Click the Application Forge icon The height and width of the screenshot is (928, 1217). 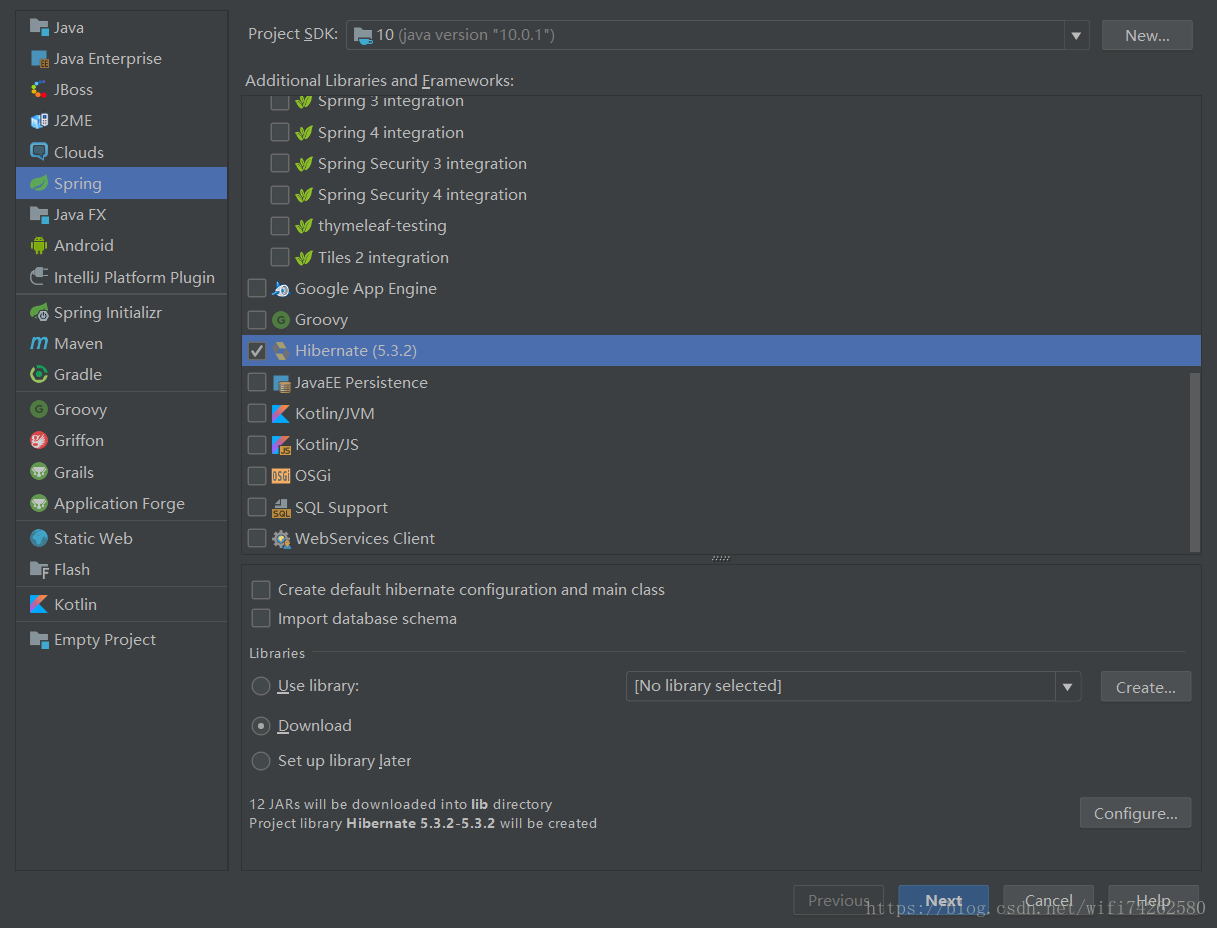pos(39,503)
